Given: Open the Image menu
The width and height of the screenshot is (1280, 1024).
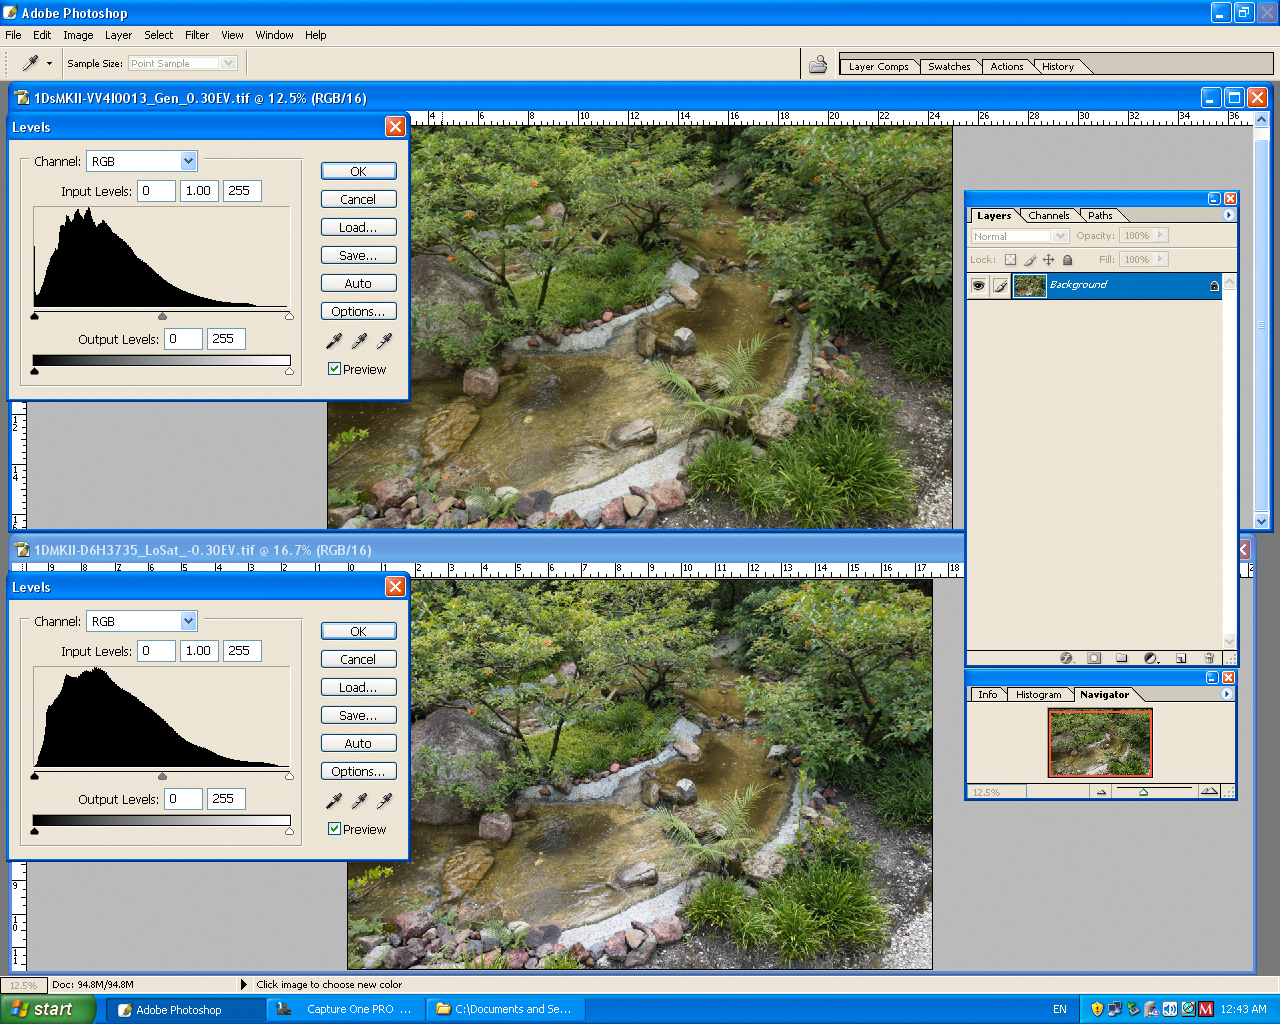Looking at the screenshot, I should point(78,35).
